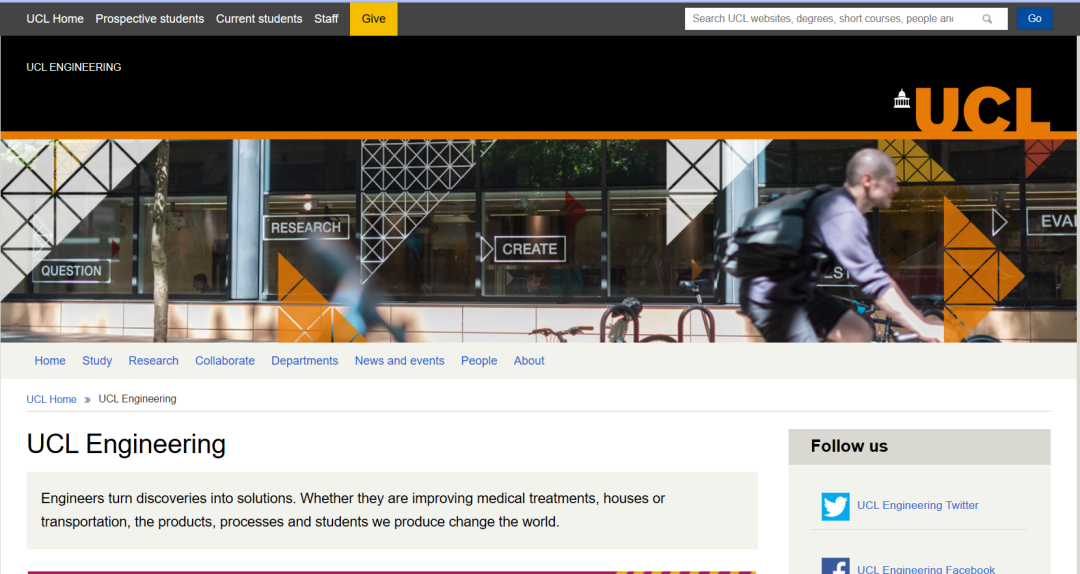Click the search magnifier icon
The width and height of the screenshot is (1080, 574).
(x=987, y=19)
